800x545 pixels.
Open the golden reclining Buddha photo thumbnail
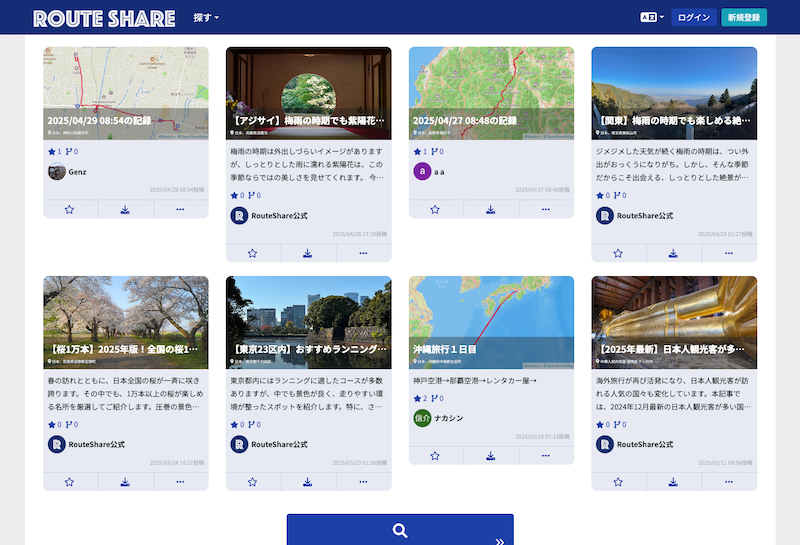click(x=674, y=323)
